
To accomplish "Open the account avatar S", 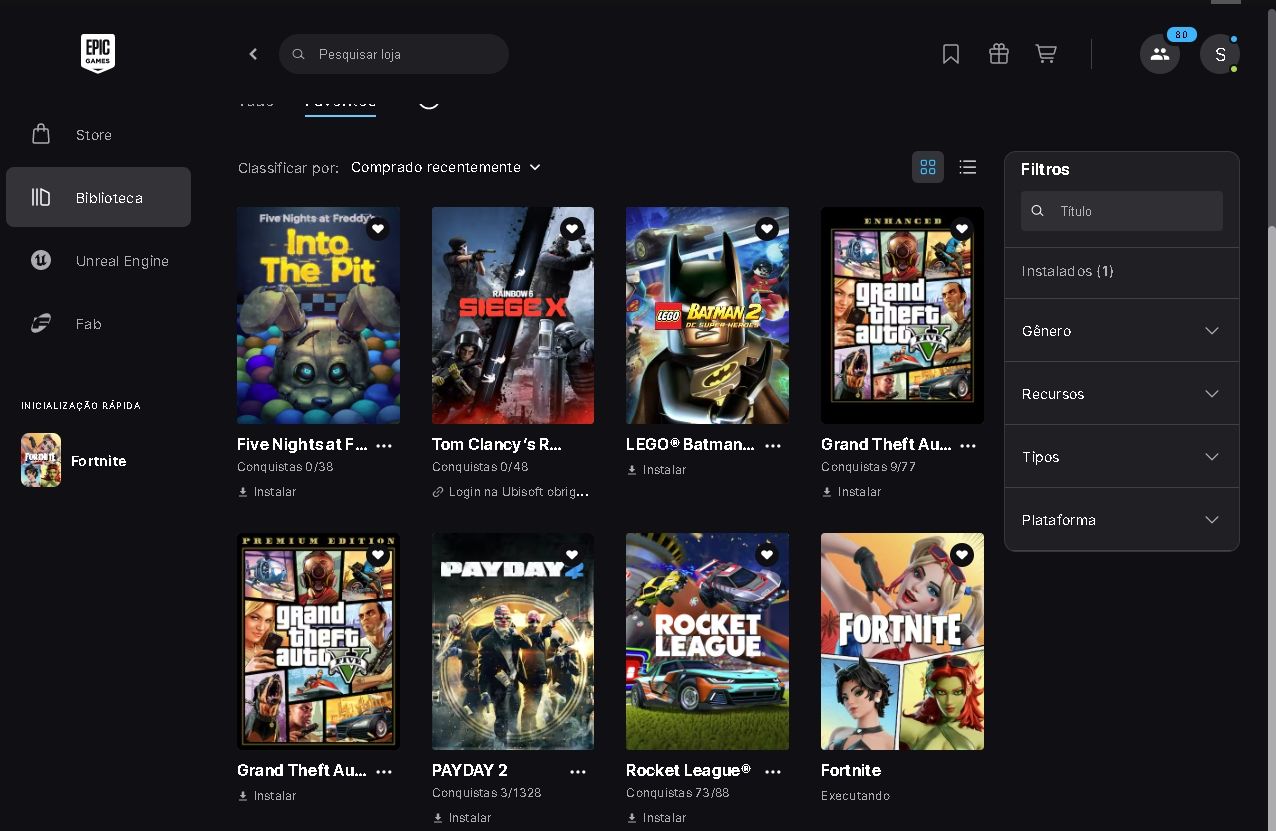I will pos(1220,54).
